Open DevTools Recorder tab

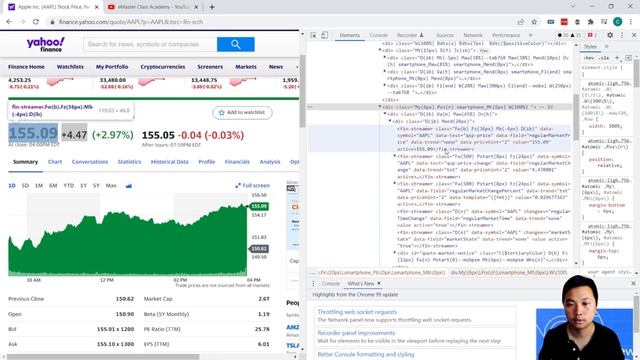point(410,35)
